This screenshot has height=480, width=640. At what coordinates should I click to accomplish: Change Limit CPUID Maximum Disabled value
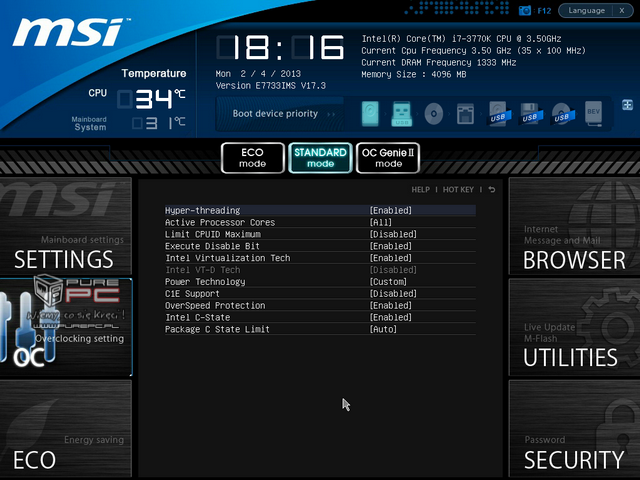point(393,234)
